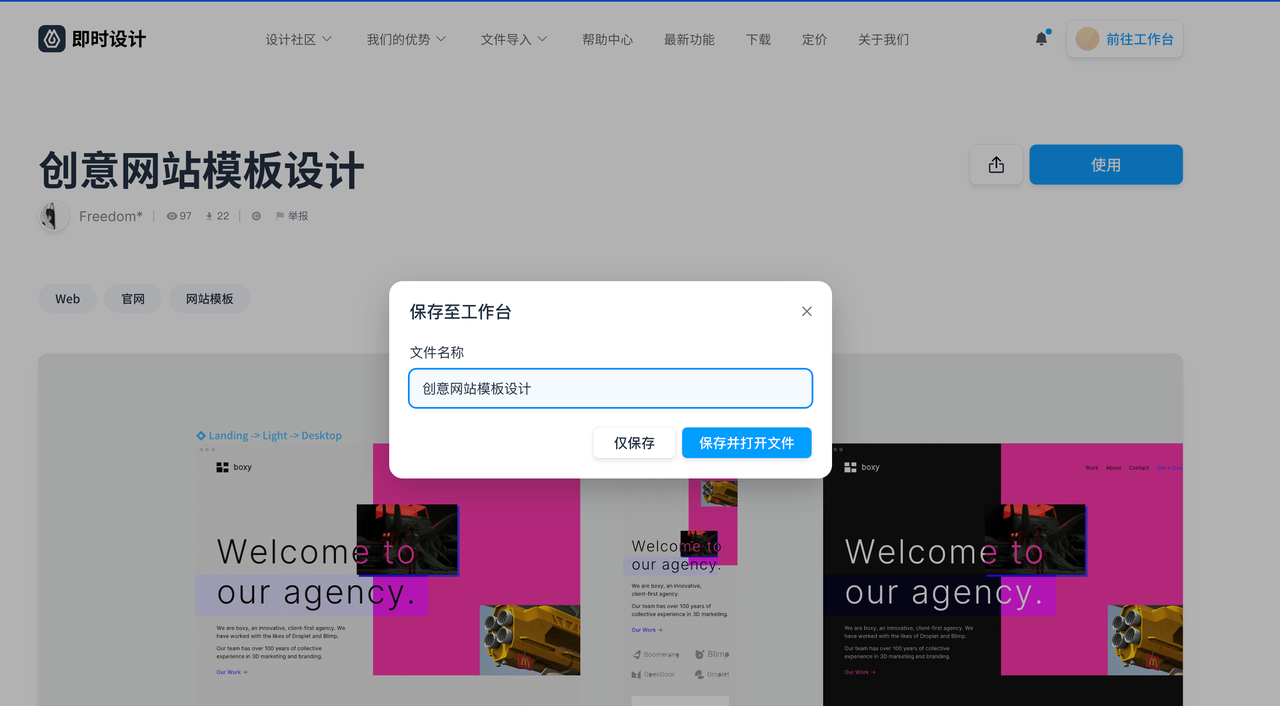Viewport: 1280px width, 706px height.
Task: Go to 定价 in the navigation bar
Action: click(814, 40)
